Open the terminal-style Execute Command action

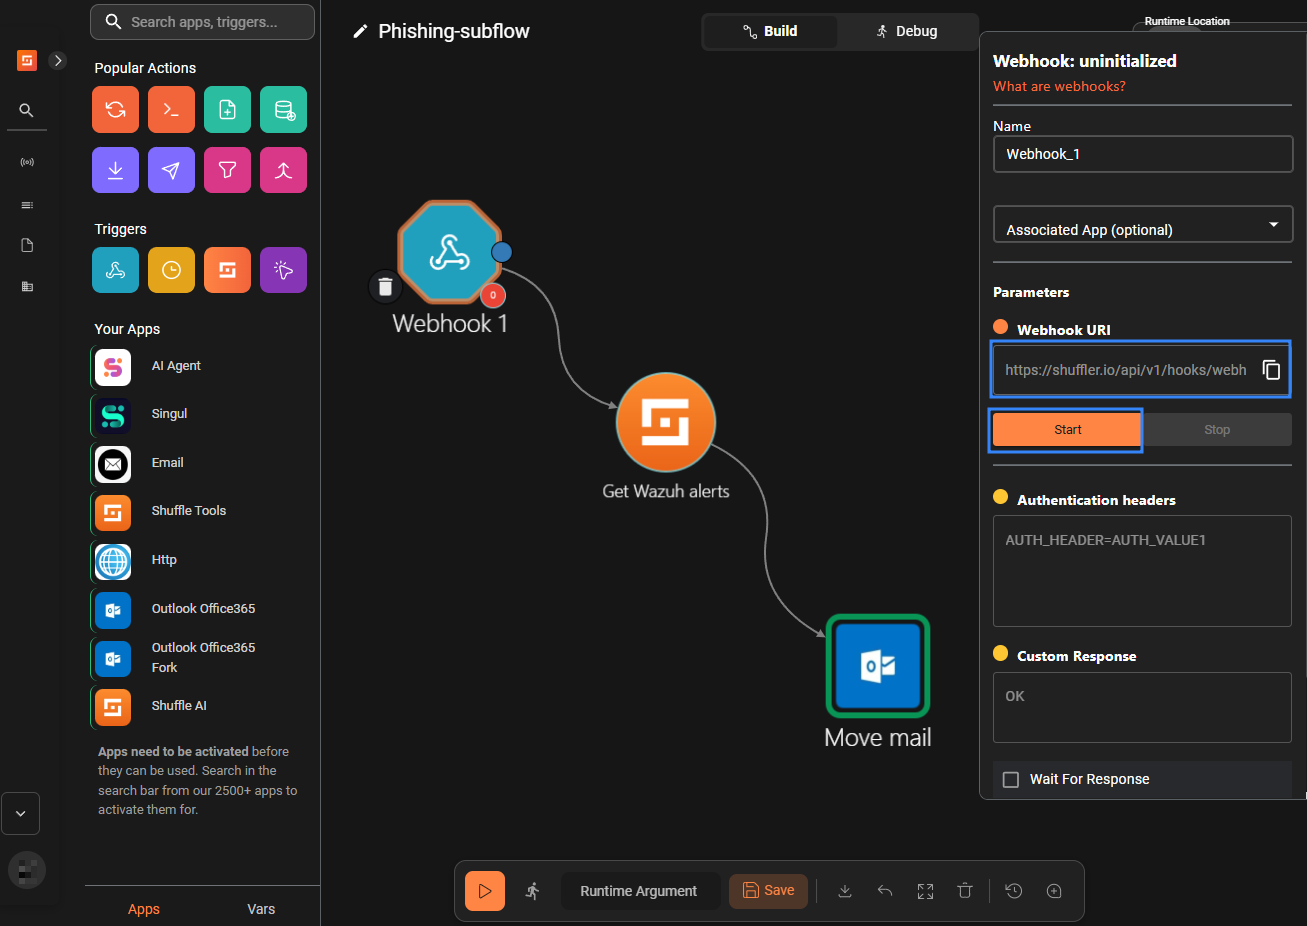pos(171,109)
